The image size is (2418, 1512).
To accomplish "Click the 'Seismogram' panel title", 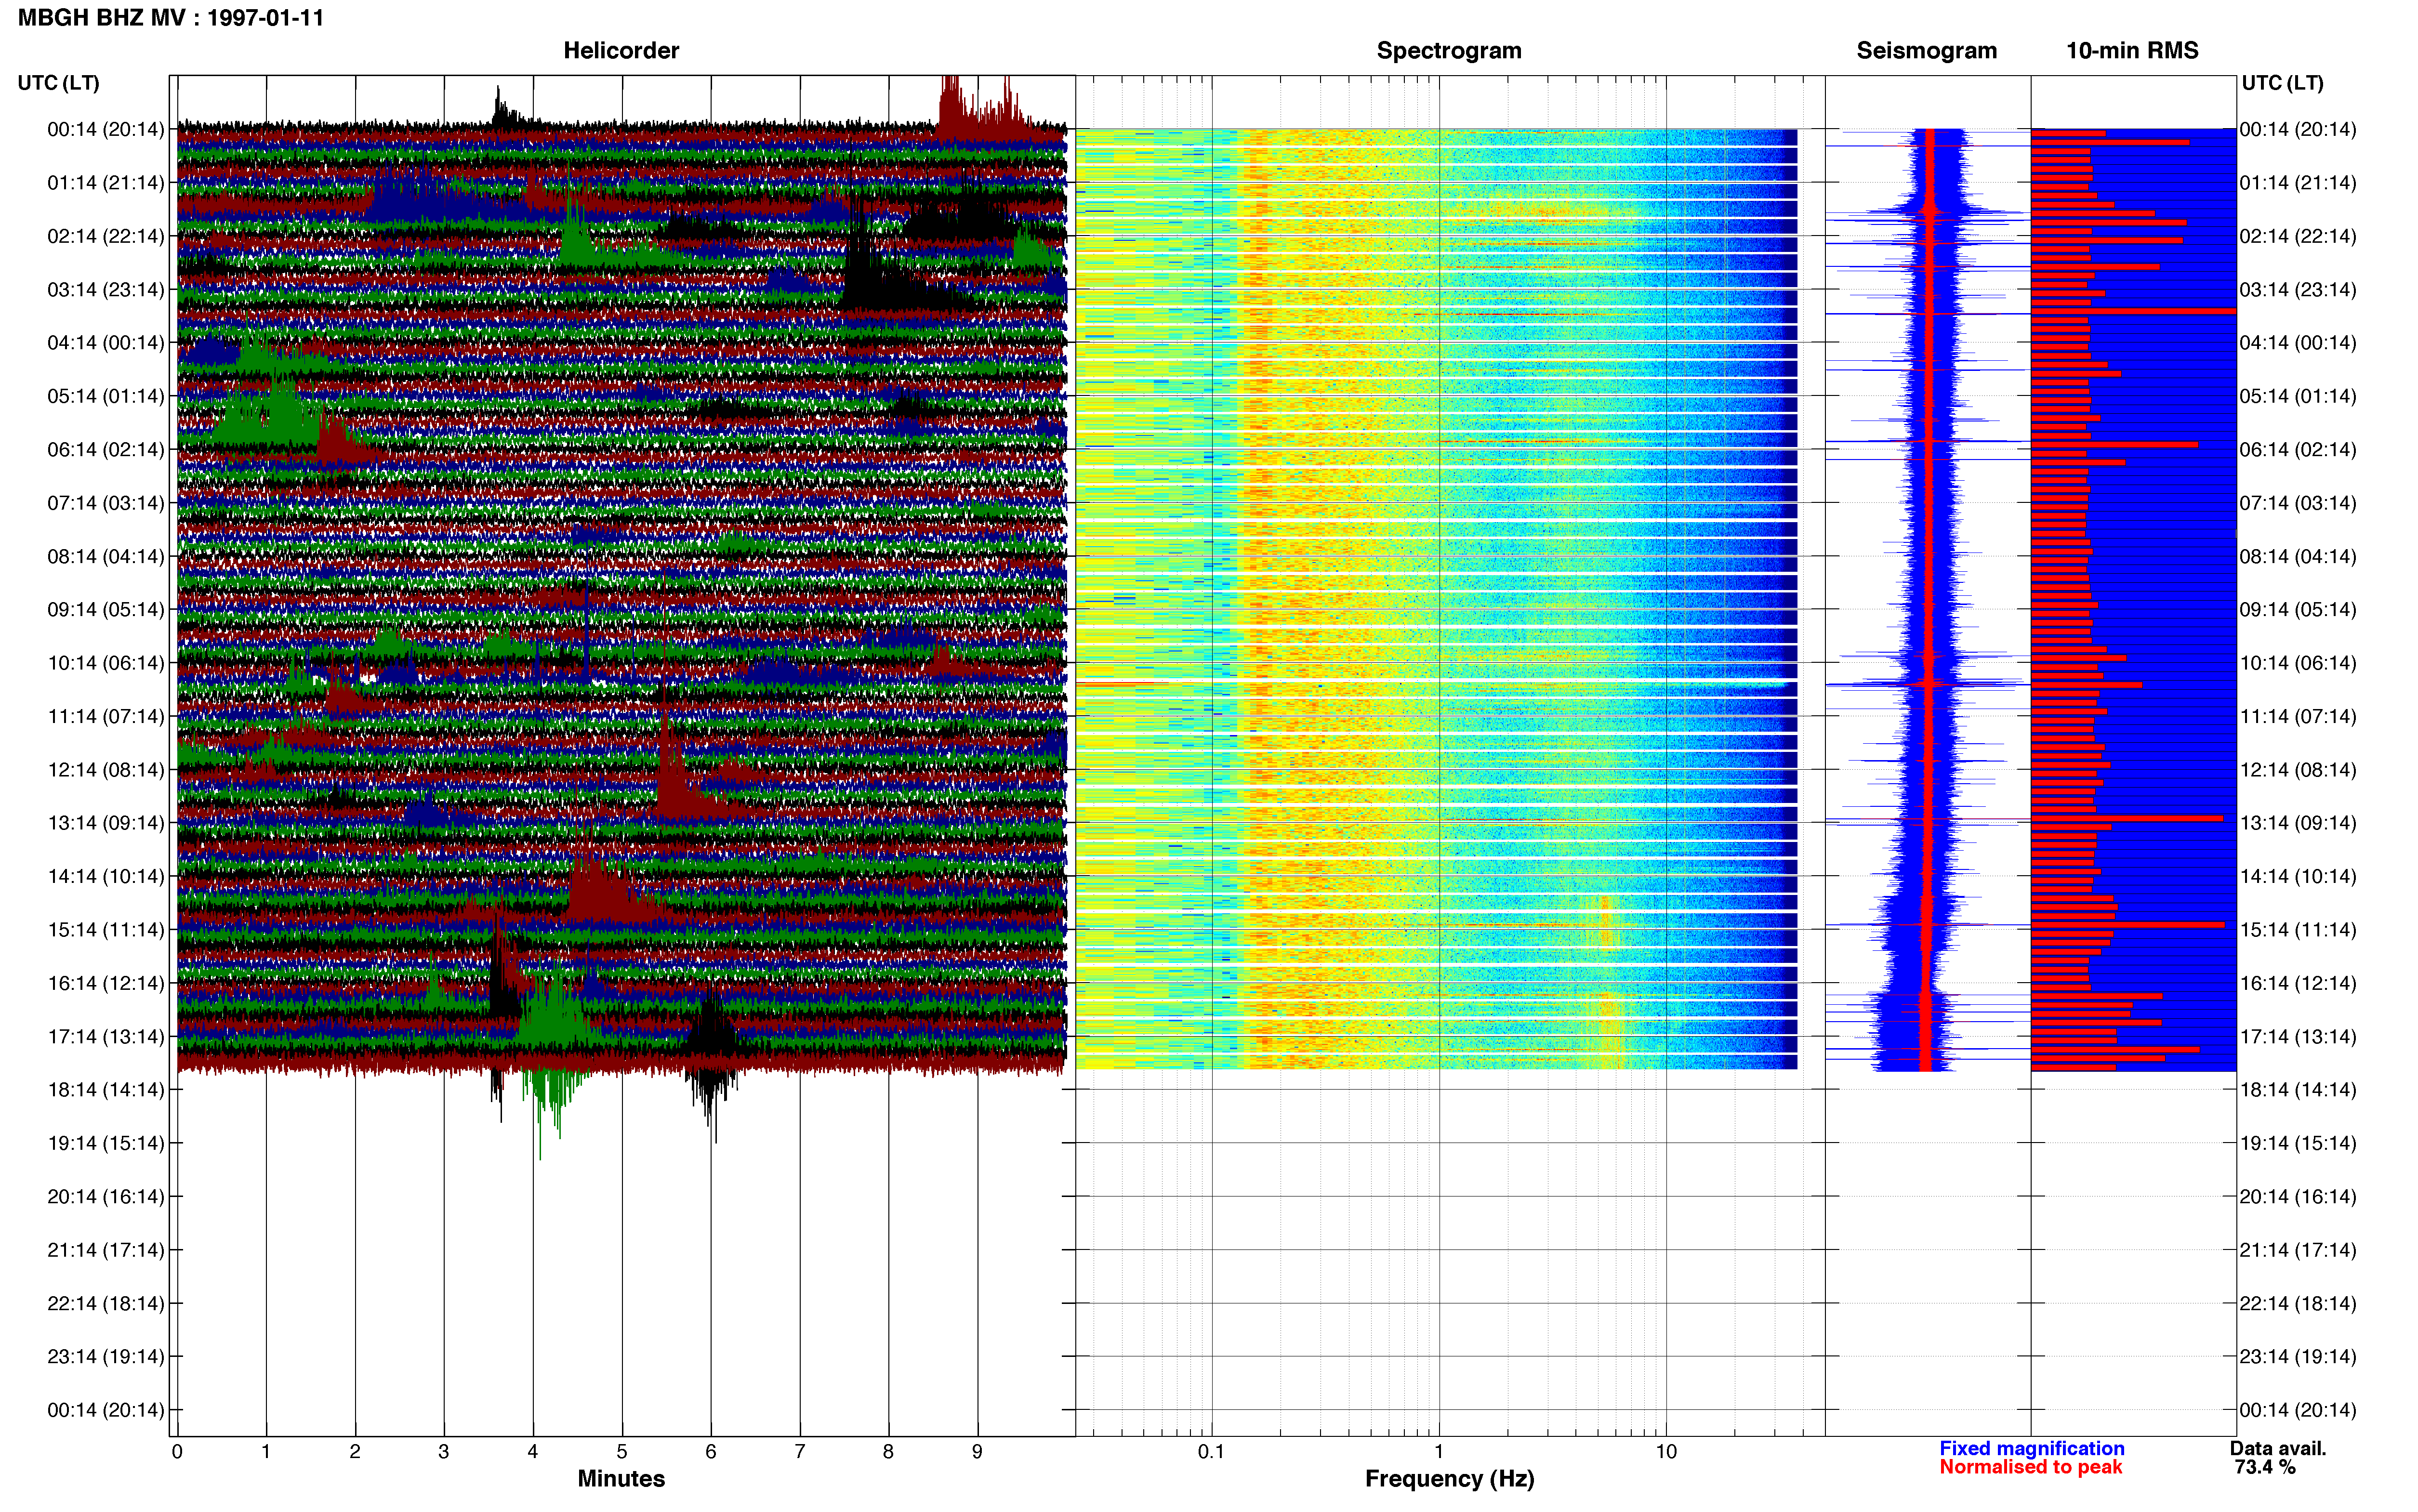I will [x=1926, y=51].
